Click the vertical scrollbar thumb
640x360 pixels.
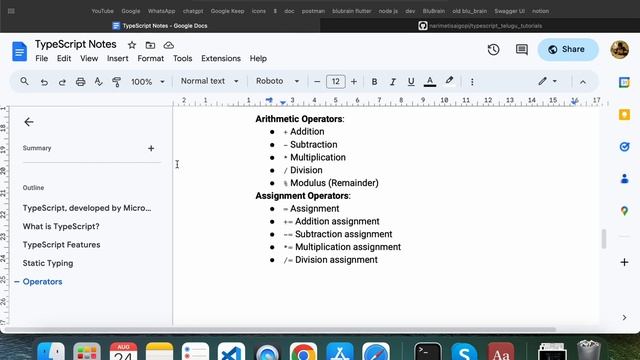604,239
